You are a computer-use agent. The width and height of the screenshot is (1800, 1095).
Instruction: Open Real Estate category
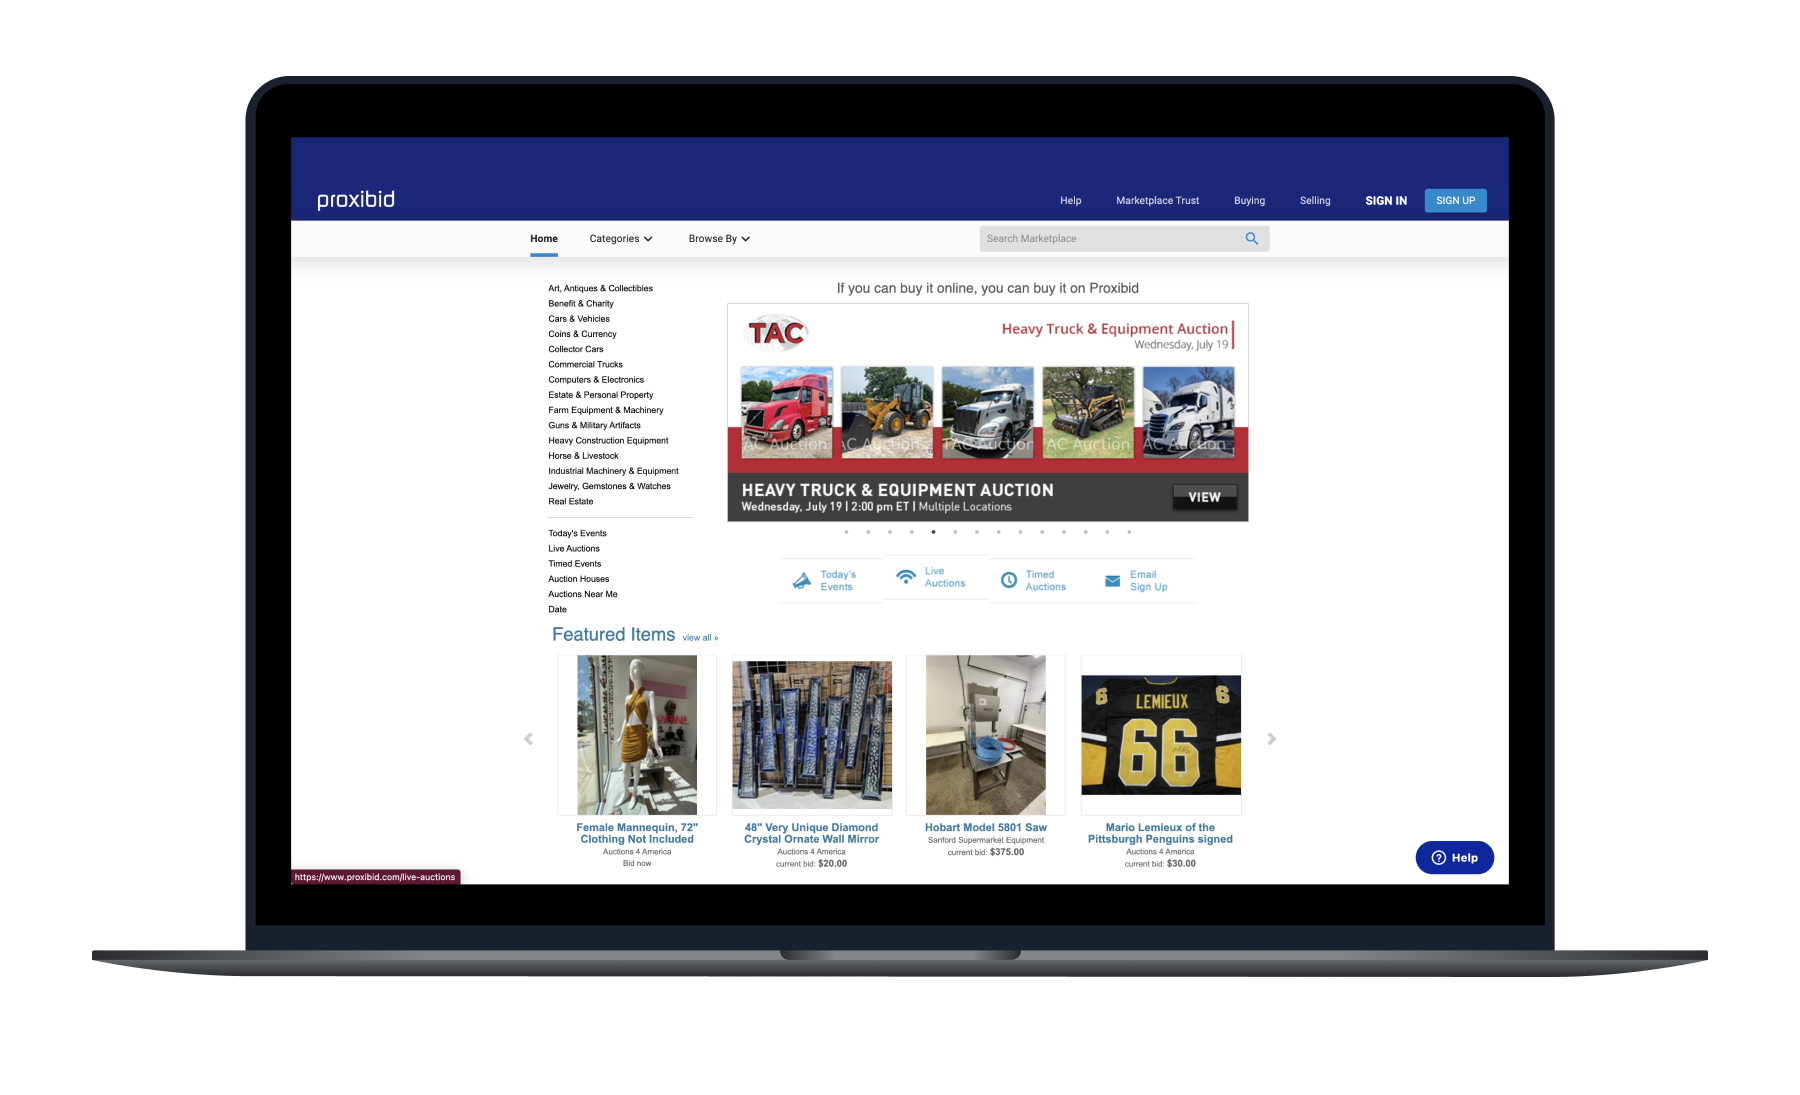[x=571, y=501]
